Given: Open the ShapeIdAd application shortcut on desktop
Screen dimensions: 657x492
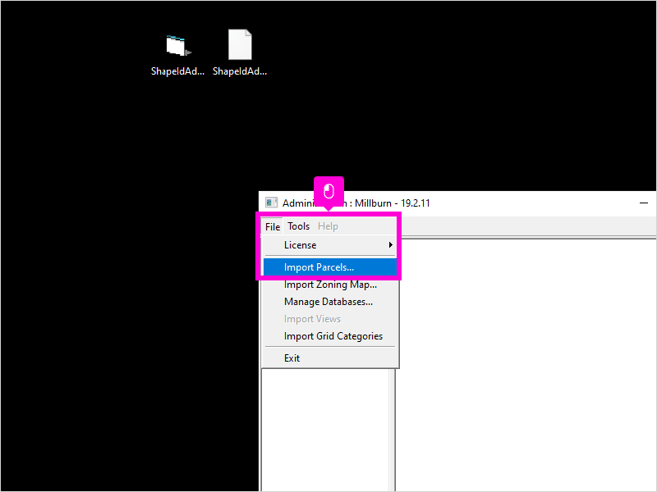Looking at the screenshot, I should 177,46.
